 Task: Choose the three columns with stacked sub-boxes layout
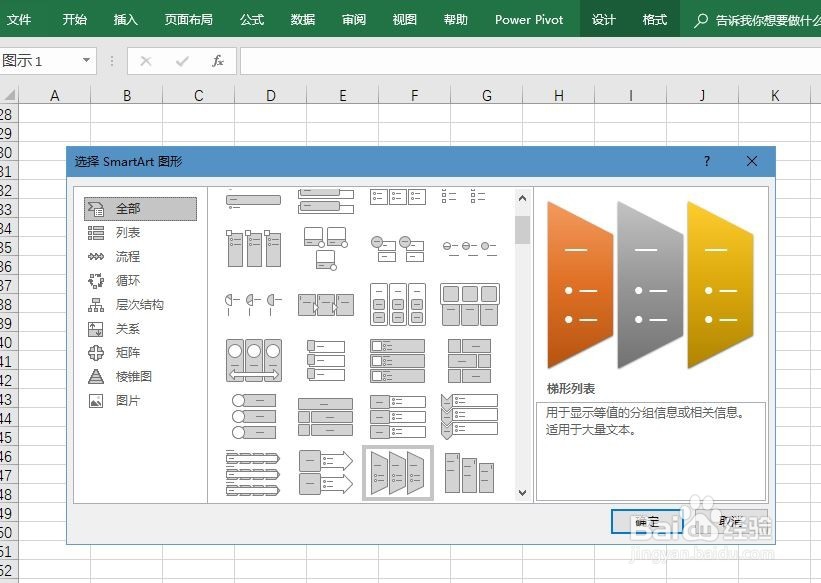pos(397,304)
